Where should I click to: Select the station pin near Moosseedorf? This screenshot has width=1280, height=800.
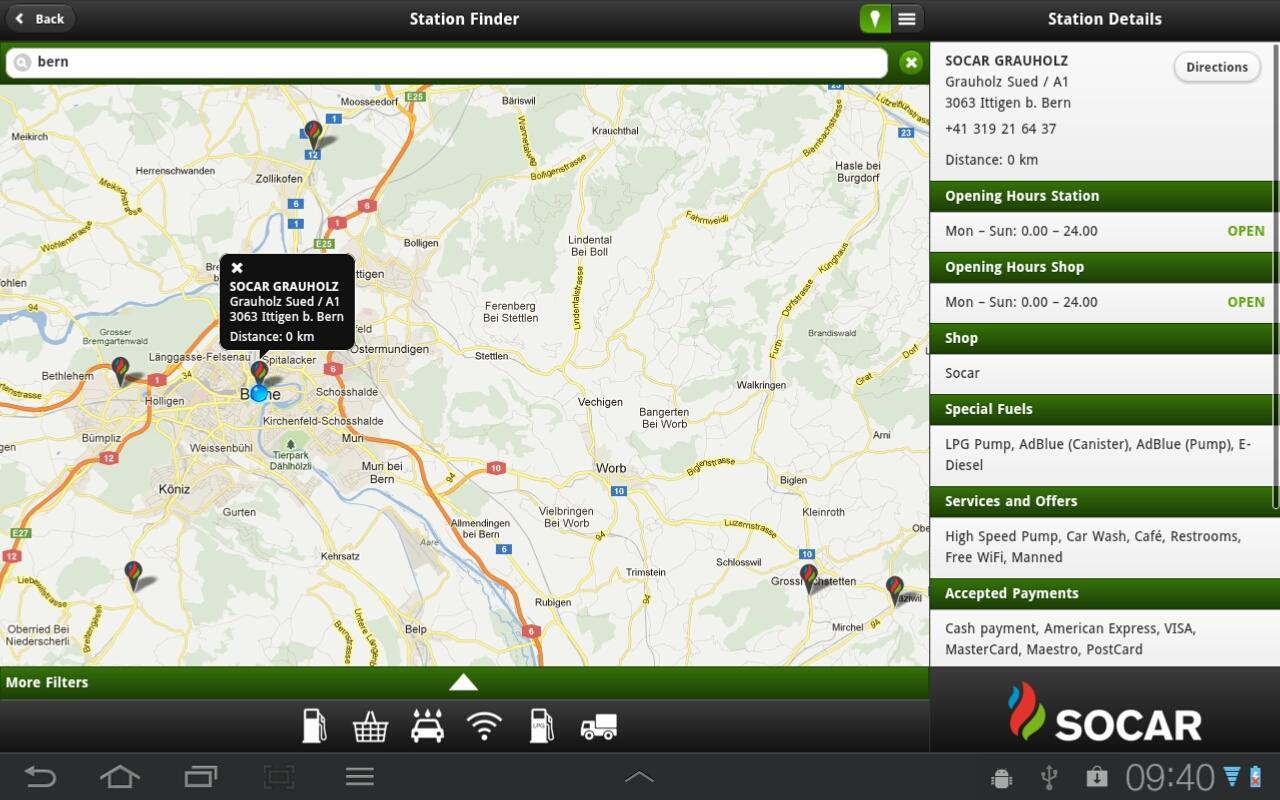tap(314, 135)
